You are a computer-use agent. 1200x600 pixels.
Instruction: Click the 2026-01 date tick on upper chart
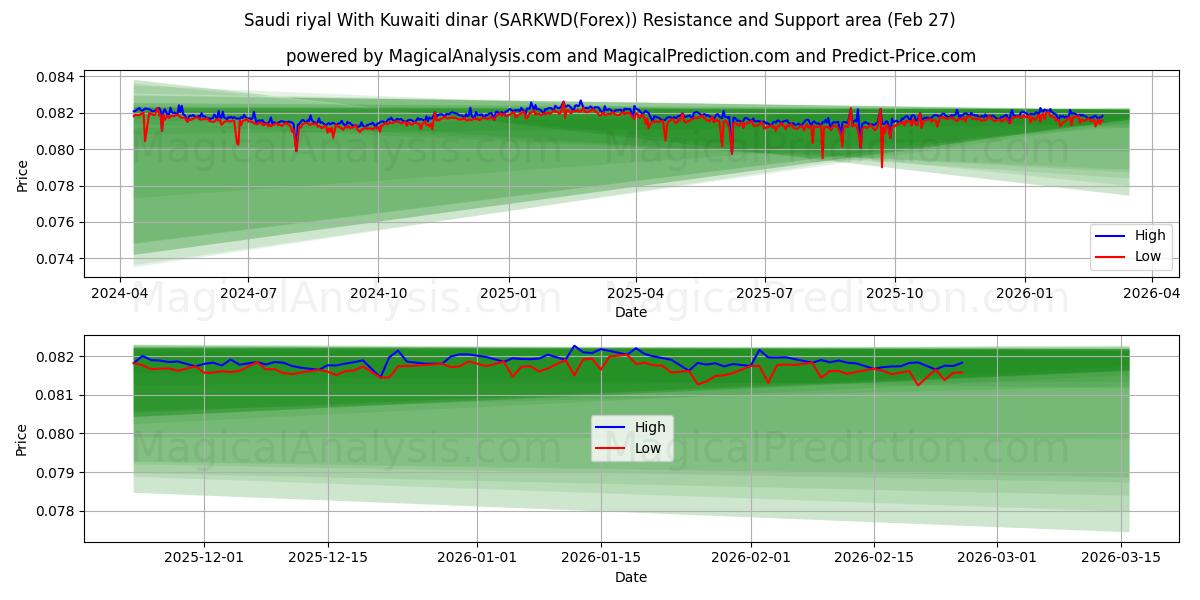pos(1025,293)
